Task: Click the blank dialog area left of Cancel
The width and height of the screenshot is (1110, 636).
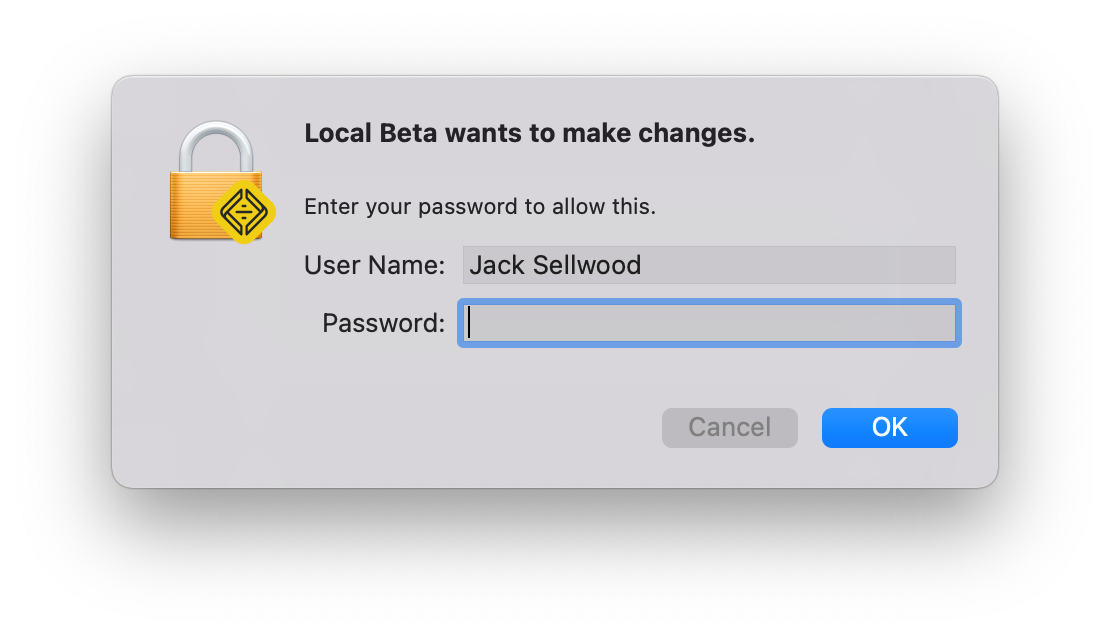Action: pos(425,427)
